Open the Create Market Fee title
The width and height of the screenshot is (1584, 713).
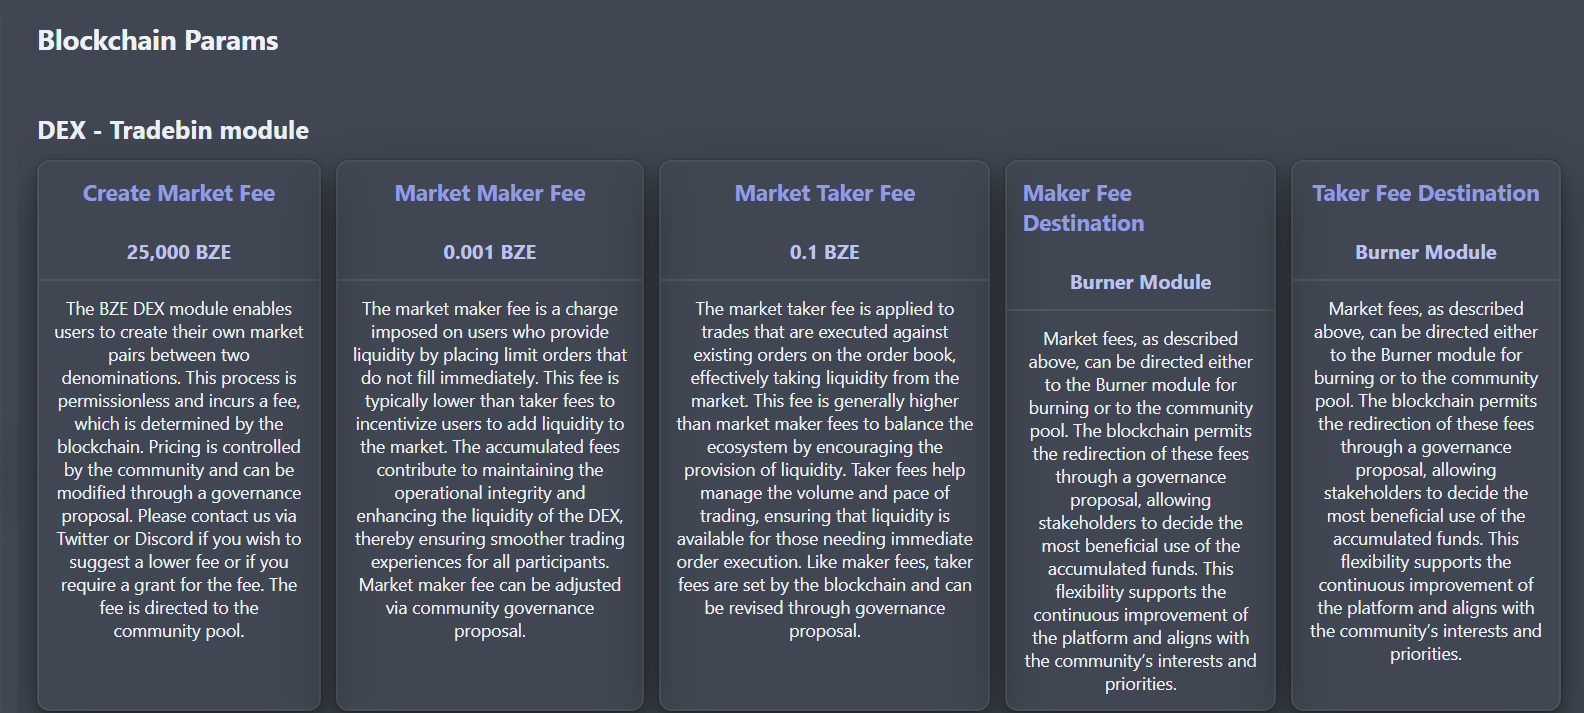pos(179,194)
